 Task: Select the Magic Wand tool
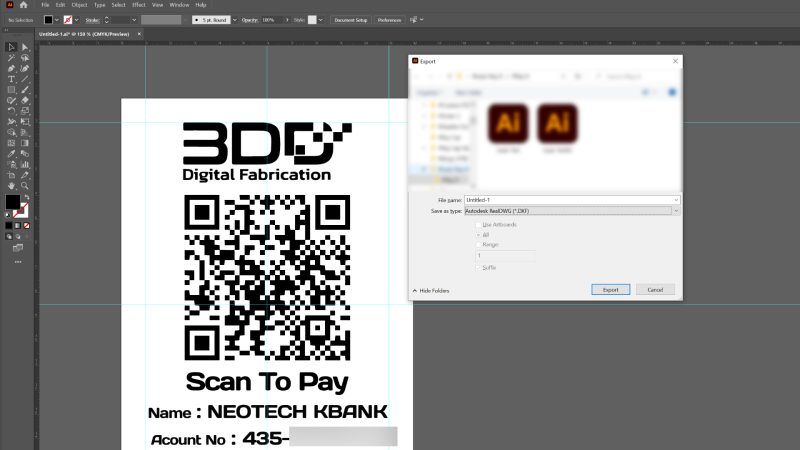[11, 58]
